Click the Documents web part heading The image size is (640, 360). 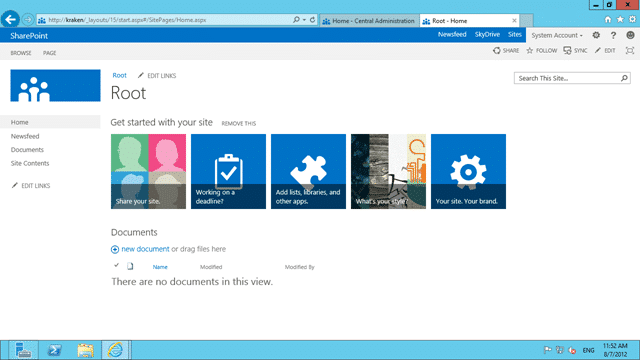pyautogui.click(x=134, y=232)
